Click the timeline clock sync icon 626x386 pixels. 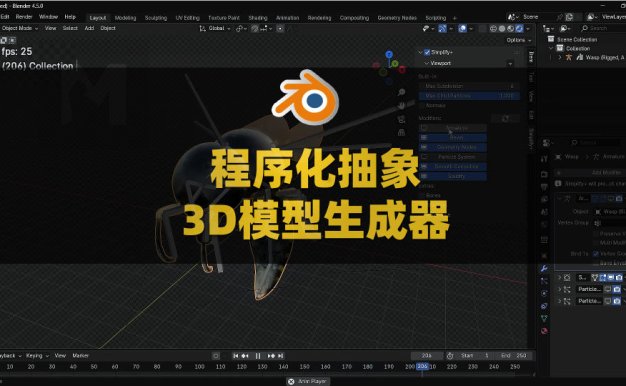[x=450, y=356]
